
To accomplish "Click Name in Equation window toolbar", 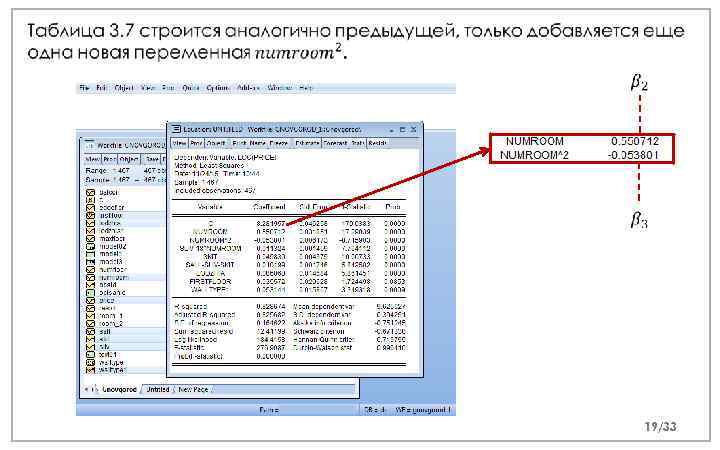I will (257, 144).
